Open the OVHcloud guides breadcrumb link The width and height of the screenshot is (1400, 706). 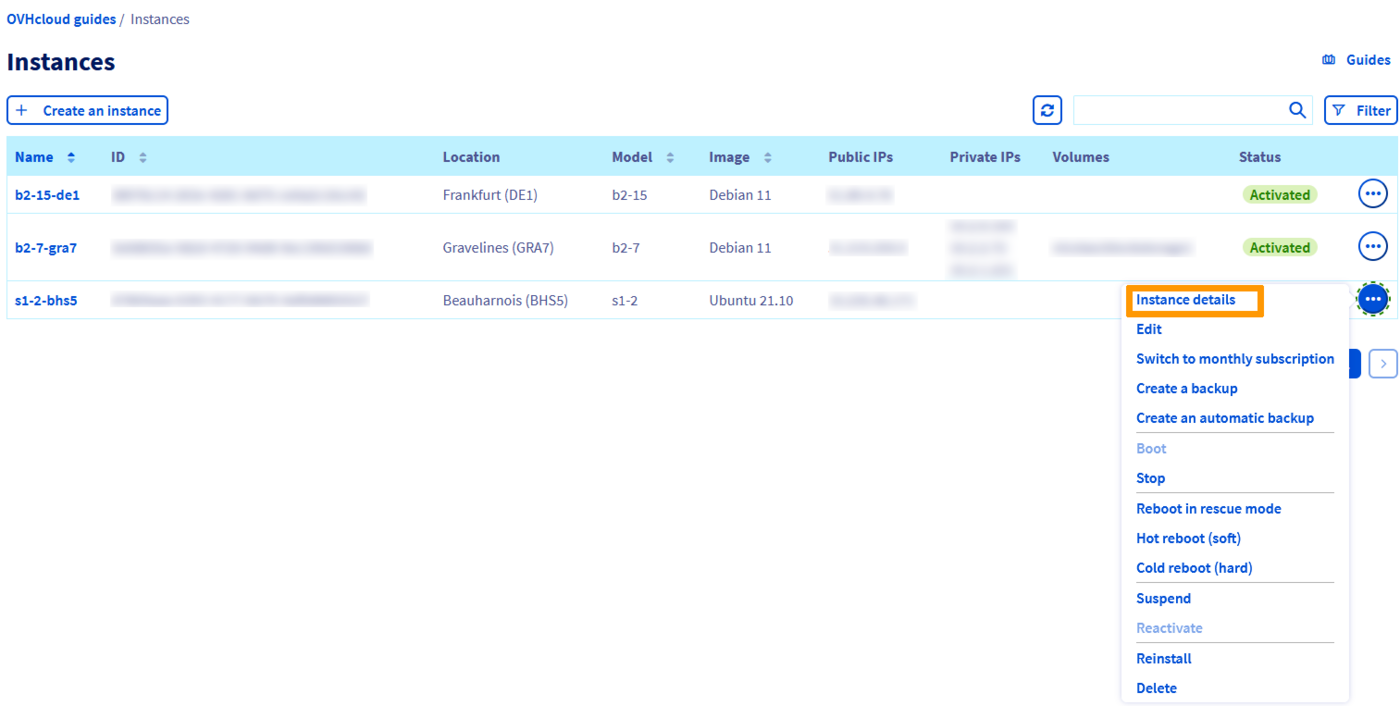[x=61, y=18]
